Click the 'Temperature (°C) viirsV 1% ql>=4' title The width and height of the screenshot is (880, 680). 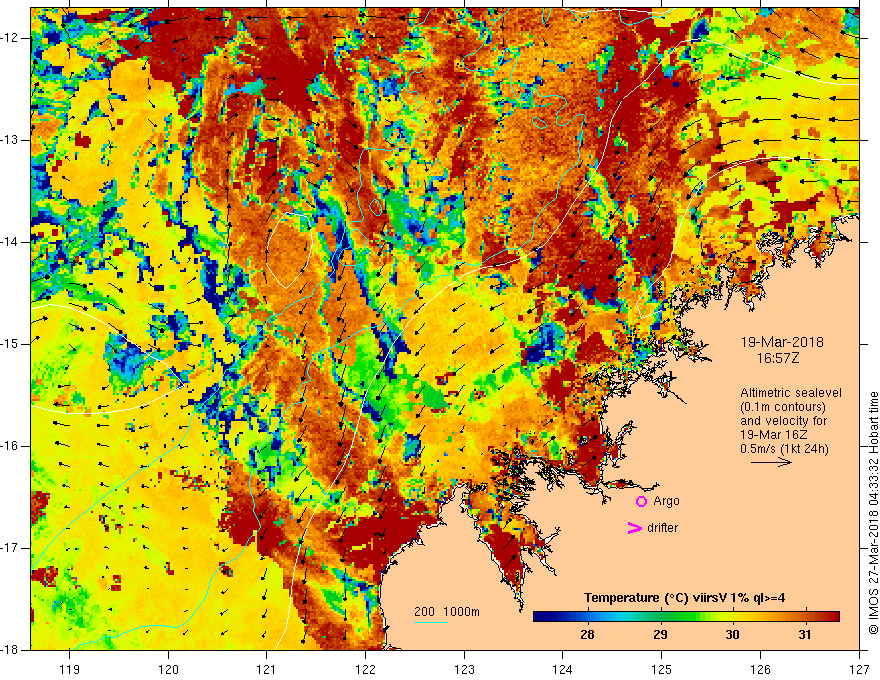685,598
